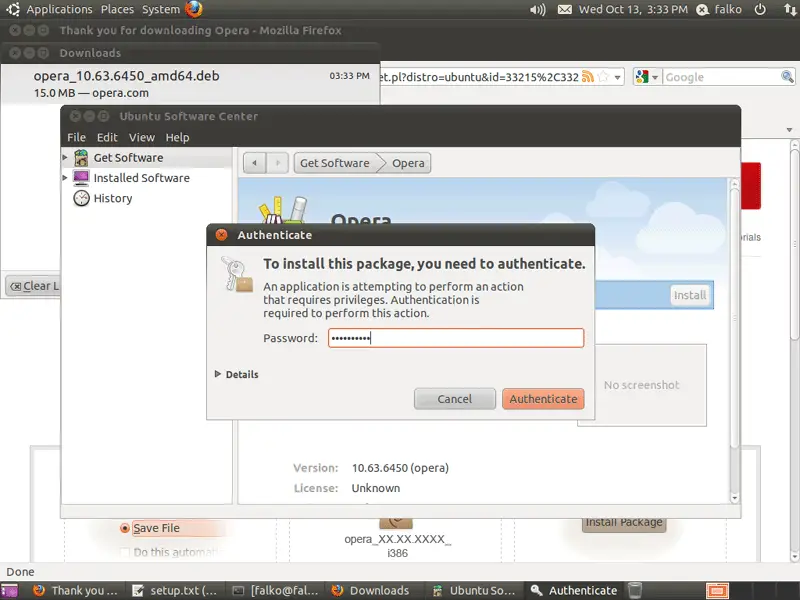
Task: Switch to the 'Thank you ...' Firefox taskbar item
Action: (74, 591)
